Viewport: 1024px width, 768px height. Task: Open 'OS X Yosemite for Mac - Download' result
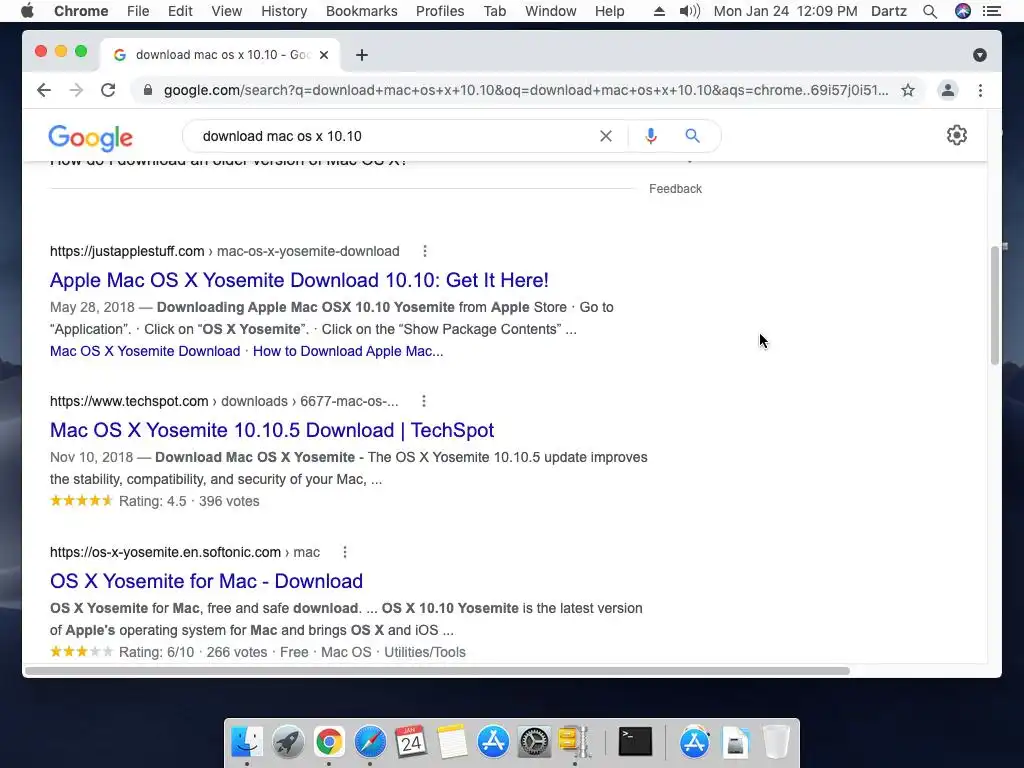206,581
